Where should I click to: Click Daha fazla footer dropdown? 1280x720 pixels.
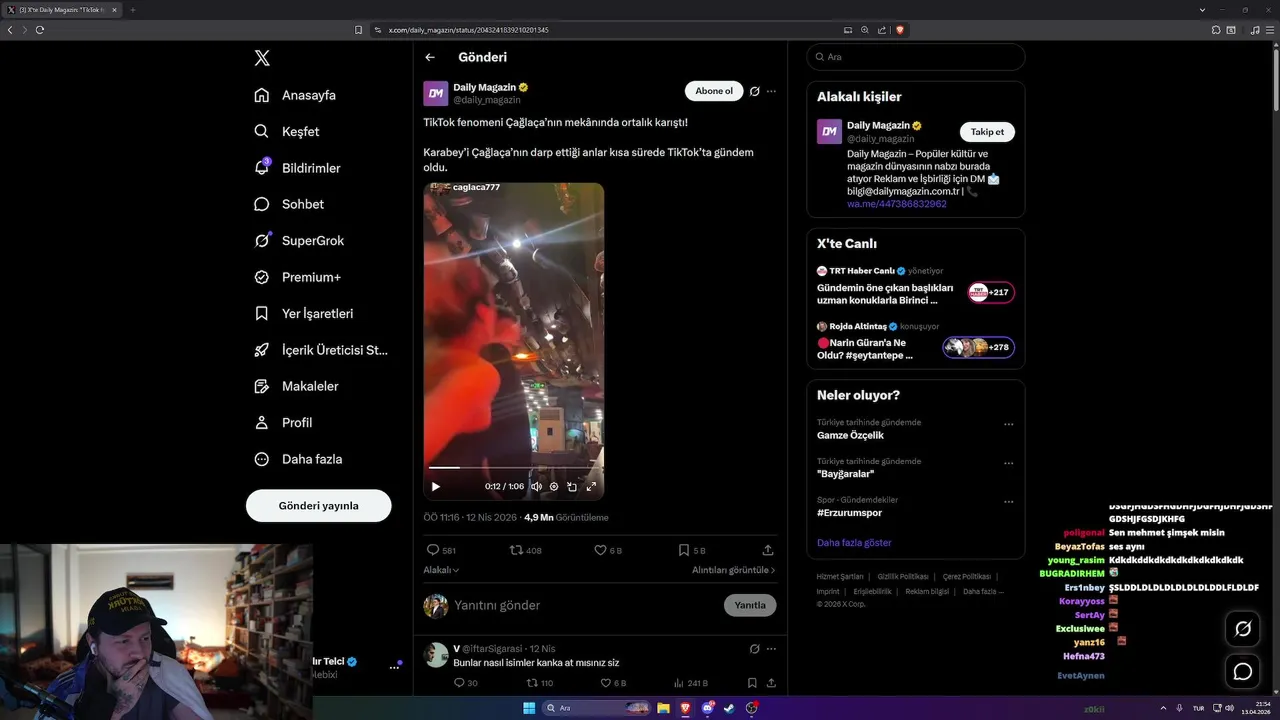pos(983,591)
